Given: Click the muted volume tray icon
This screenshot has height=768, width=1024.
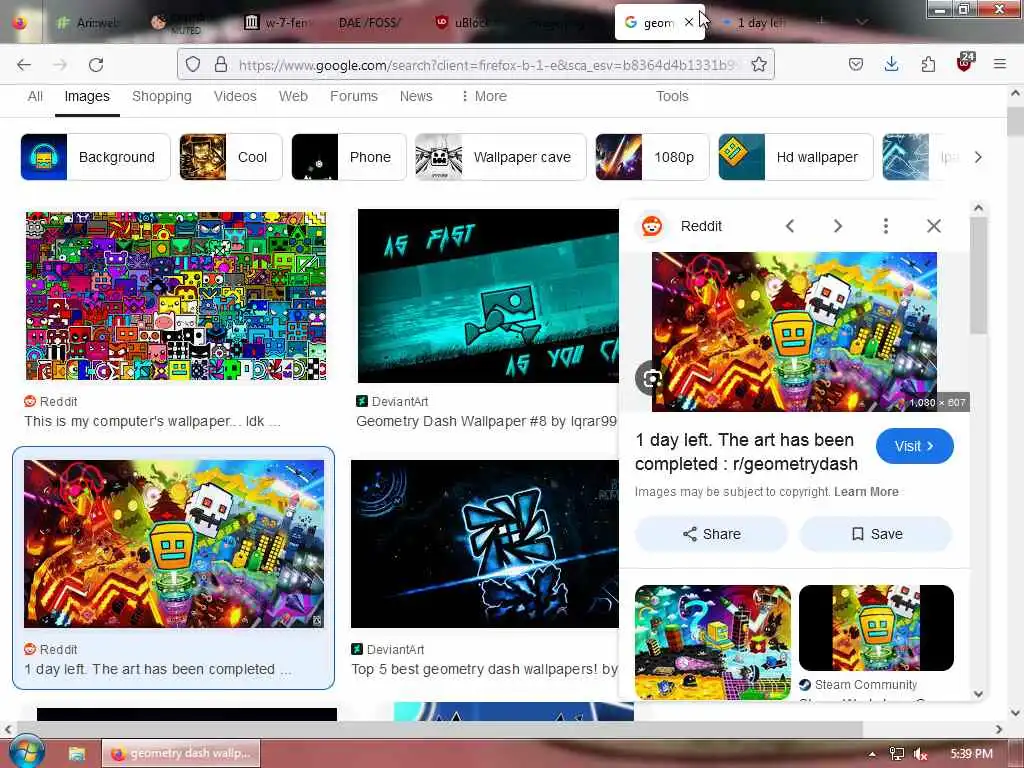Looking at the screenshot, I should point(921,754).
